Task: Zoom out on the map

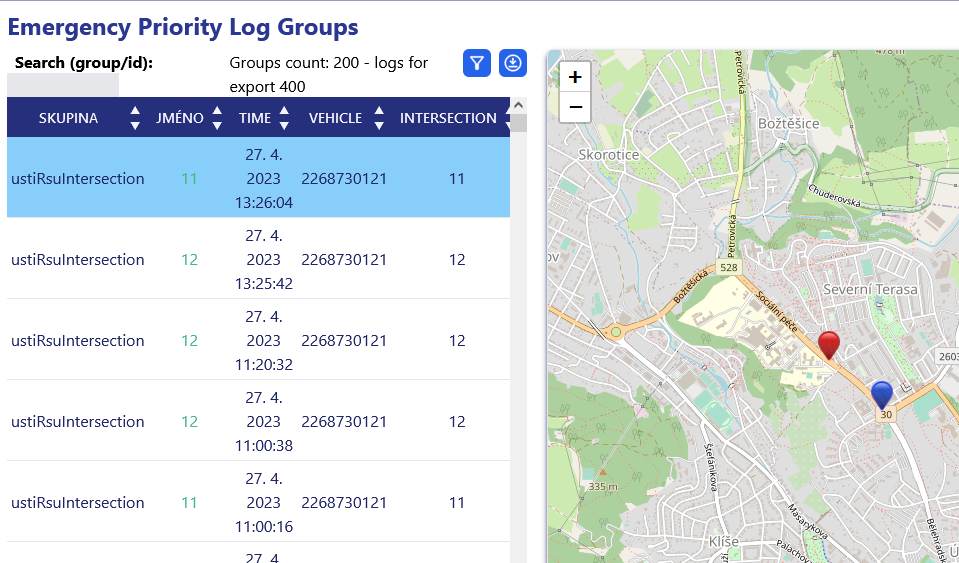Action: click(575, 107)
